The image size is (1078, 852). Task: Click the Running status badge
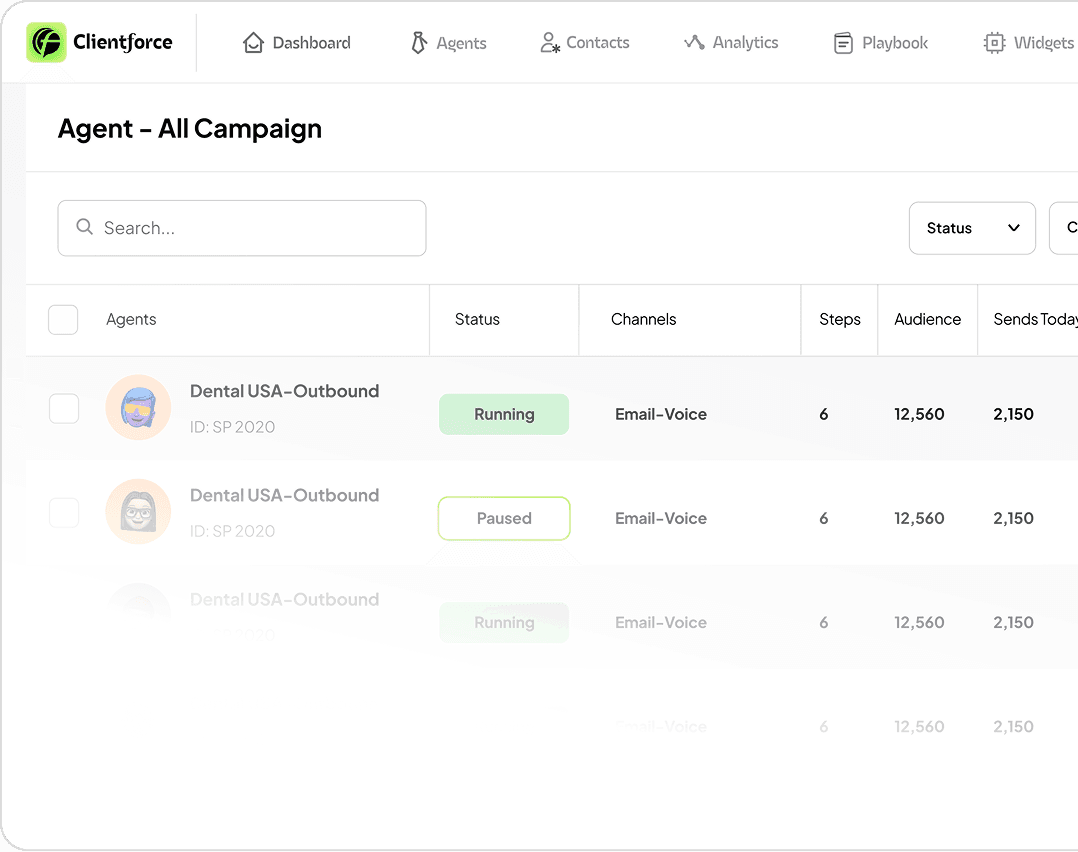pyautogui.click(x=504, y=414)
